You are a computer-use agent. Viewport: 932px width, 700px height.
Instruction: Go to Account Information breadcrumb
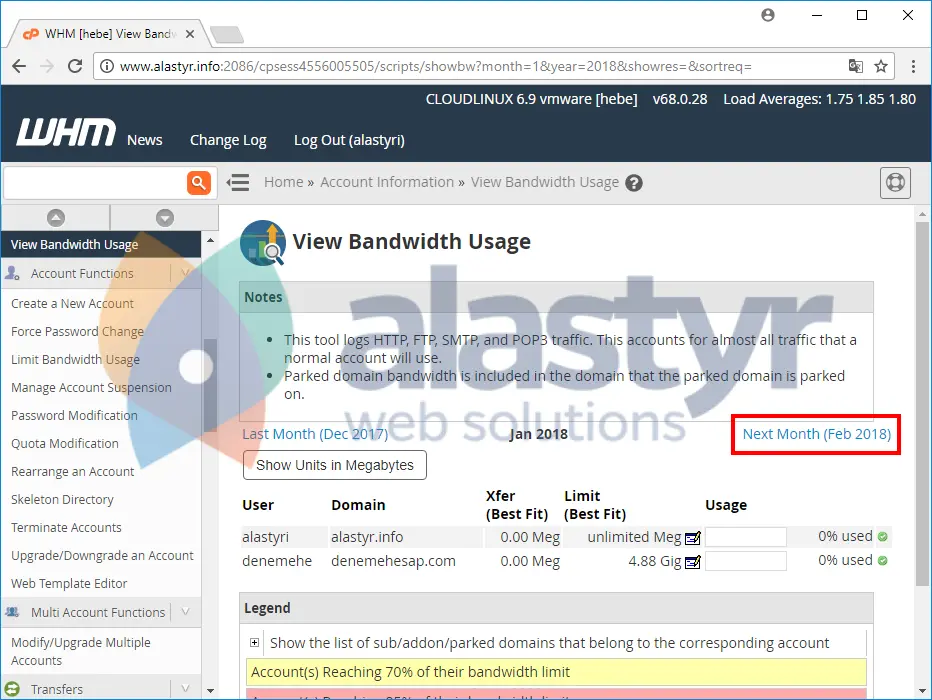[387, 182]
